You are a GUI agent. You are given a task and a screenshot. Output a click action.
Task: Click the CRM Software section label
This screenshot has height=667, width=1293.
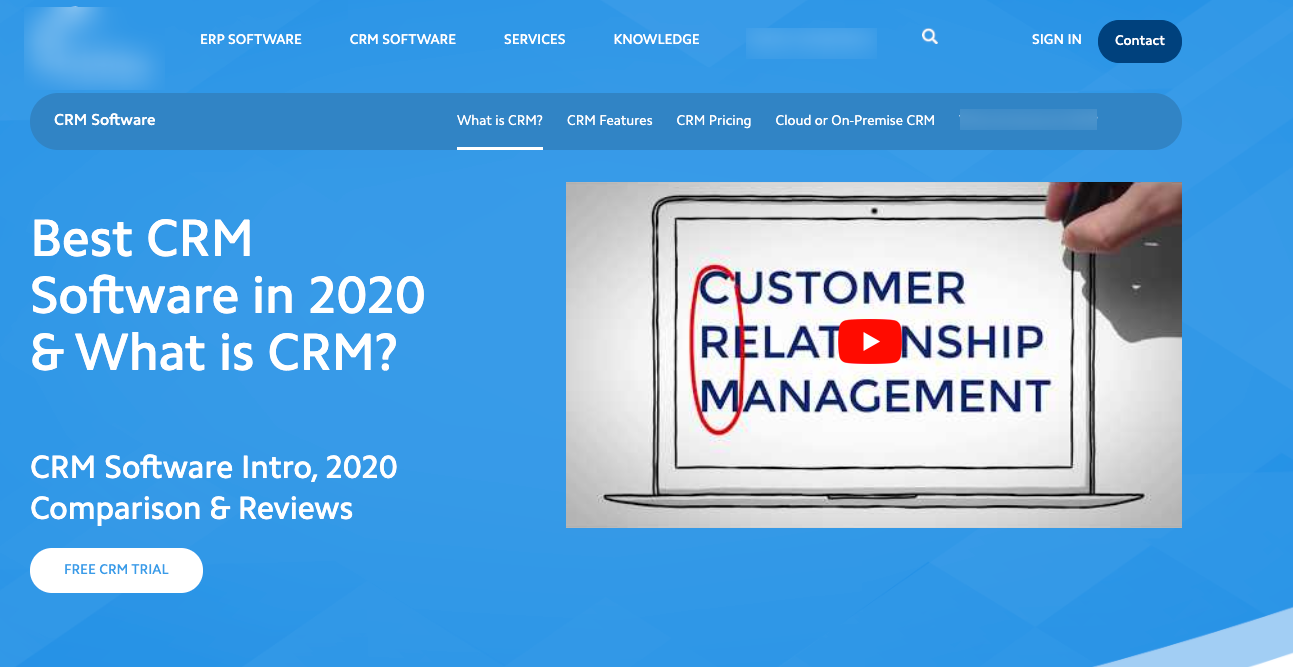[x=105, y=120]
